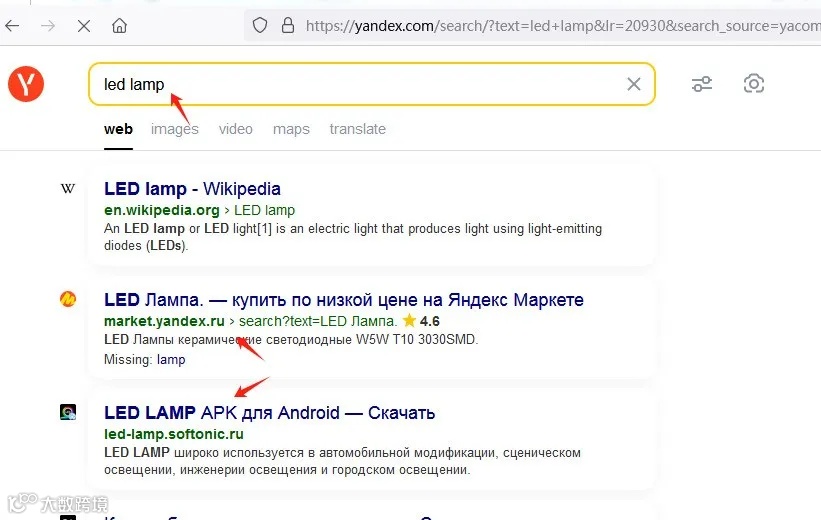Click the red Yandex Y logo

(26, 84)
